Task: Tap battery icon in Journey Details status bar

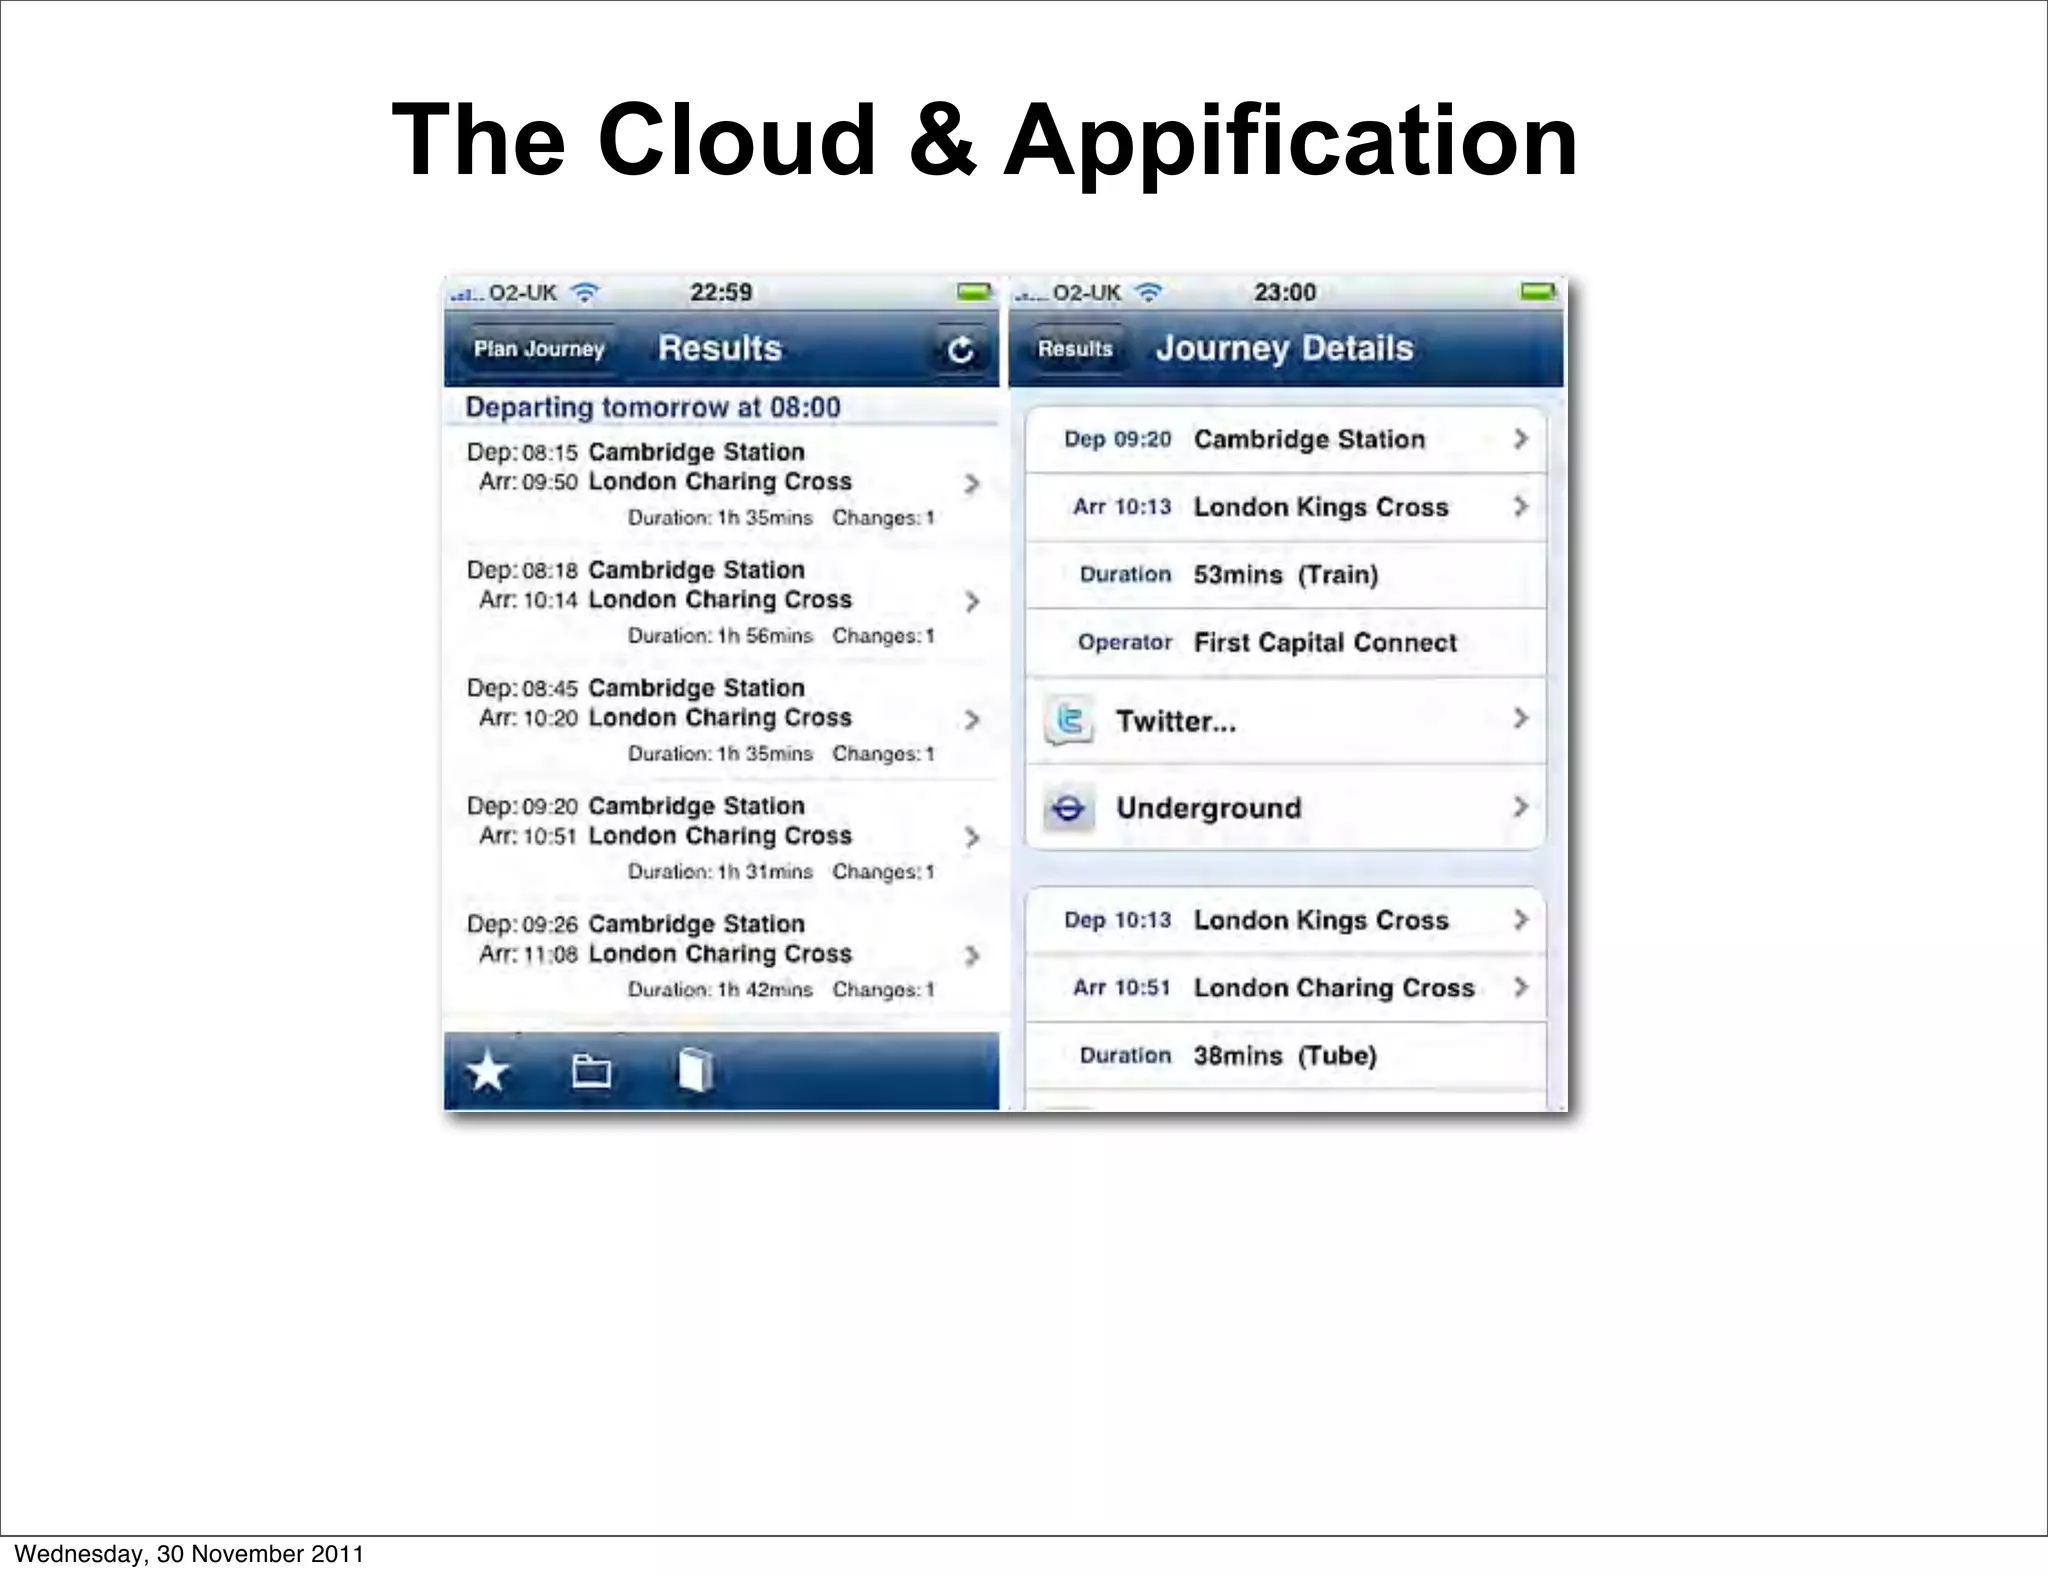Action: point(1538,292)
